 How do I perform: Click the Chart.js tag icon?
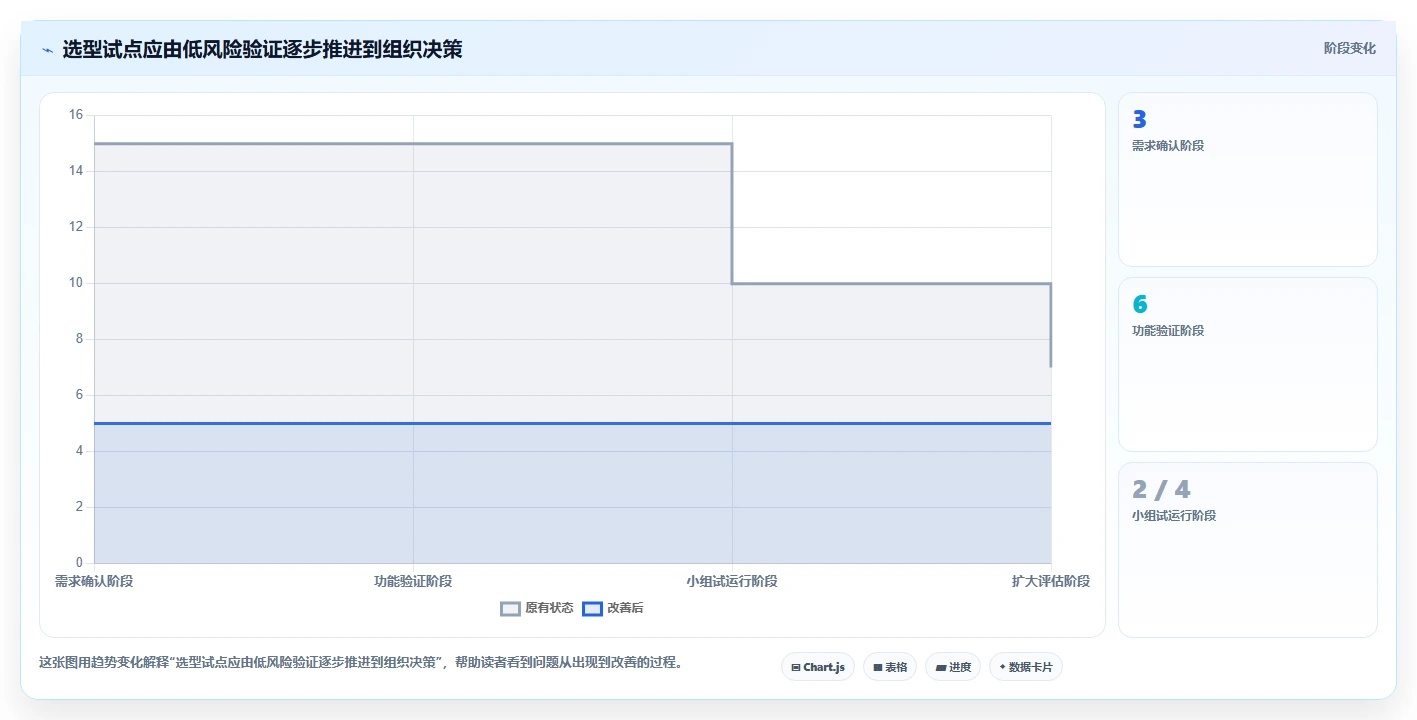point(796,667)
